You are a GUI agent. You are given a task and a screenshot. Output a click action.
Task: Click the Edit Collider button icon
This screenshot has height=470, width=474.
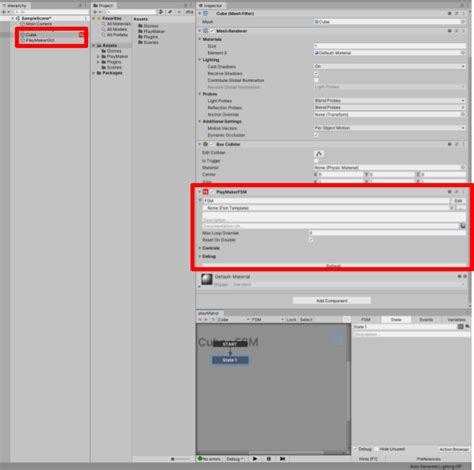[x=319, y=154]
